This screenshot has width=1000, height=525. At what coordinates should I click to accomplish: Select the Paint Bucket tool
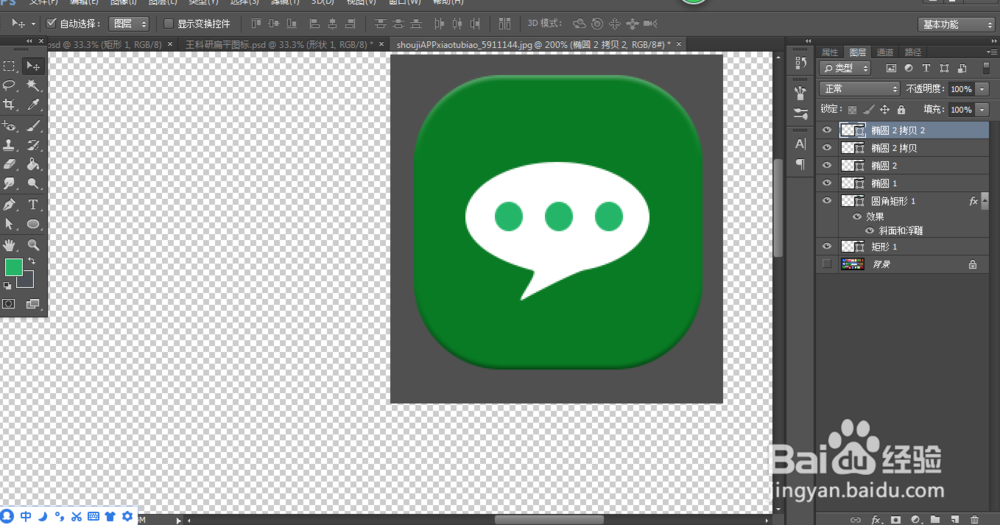[x=33, y=165]
